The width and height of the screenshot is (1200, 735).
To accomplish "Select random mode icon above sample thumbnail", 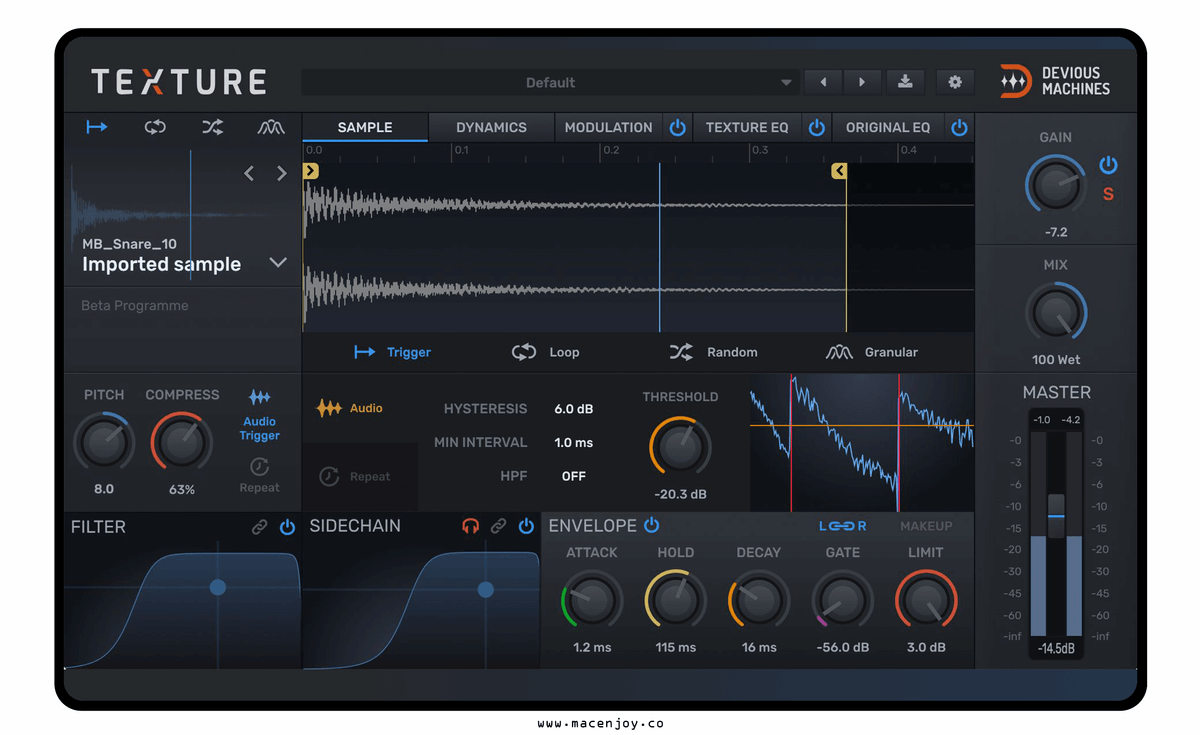I will click(x=213, y=127).
